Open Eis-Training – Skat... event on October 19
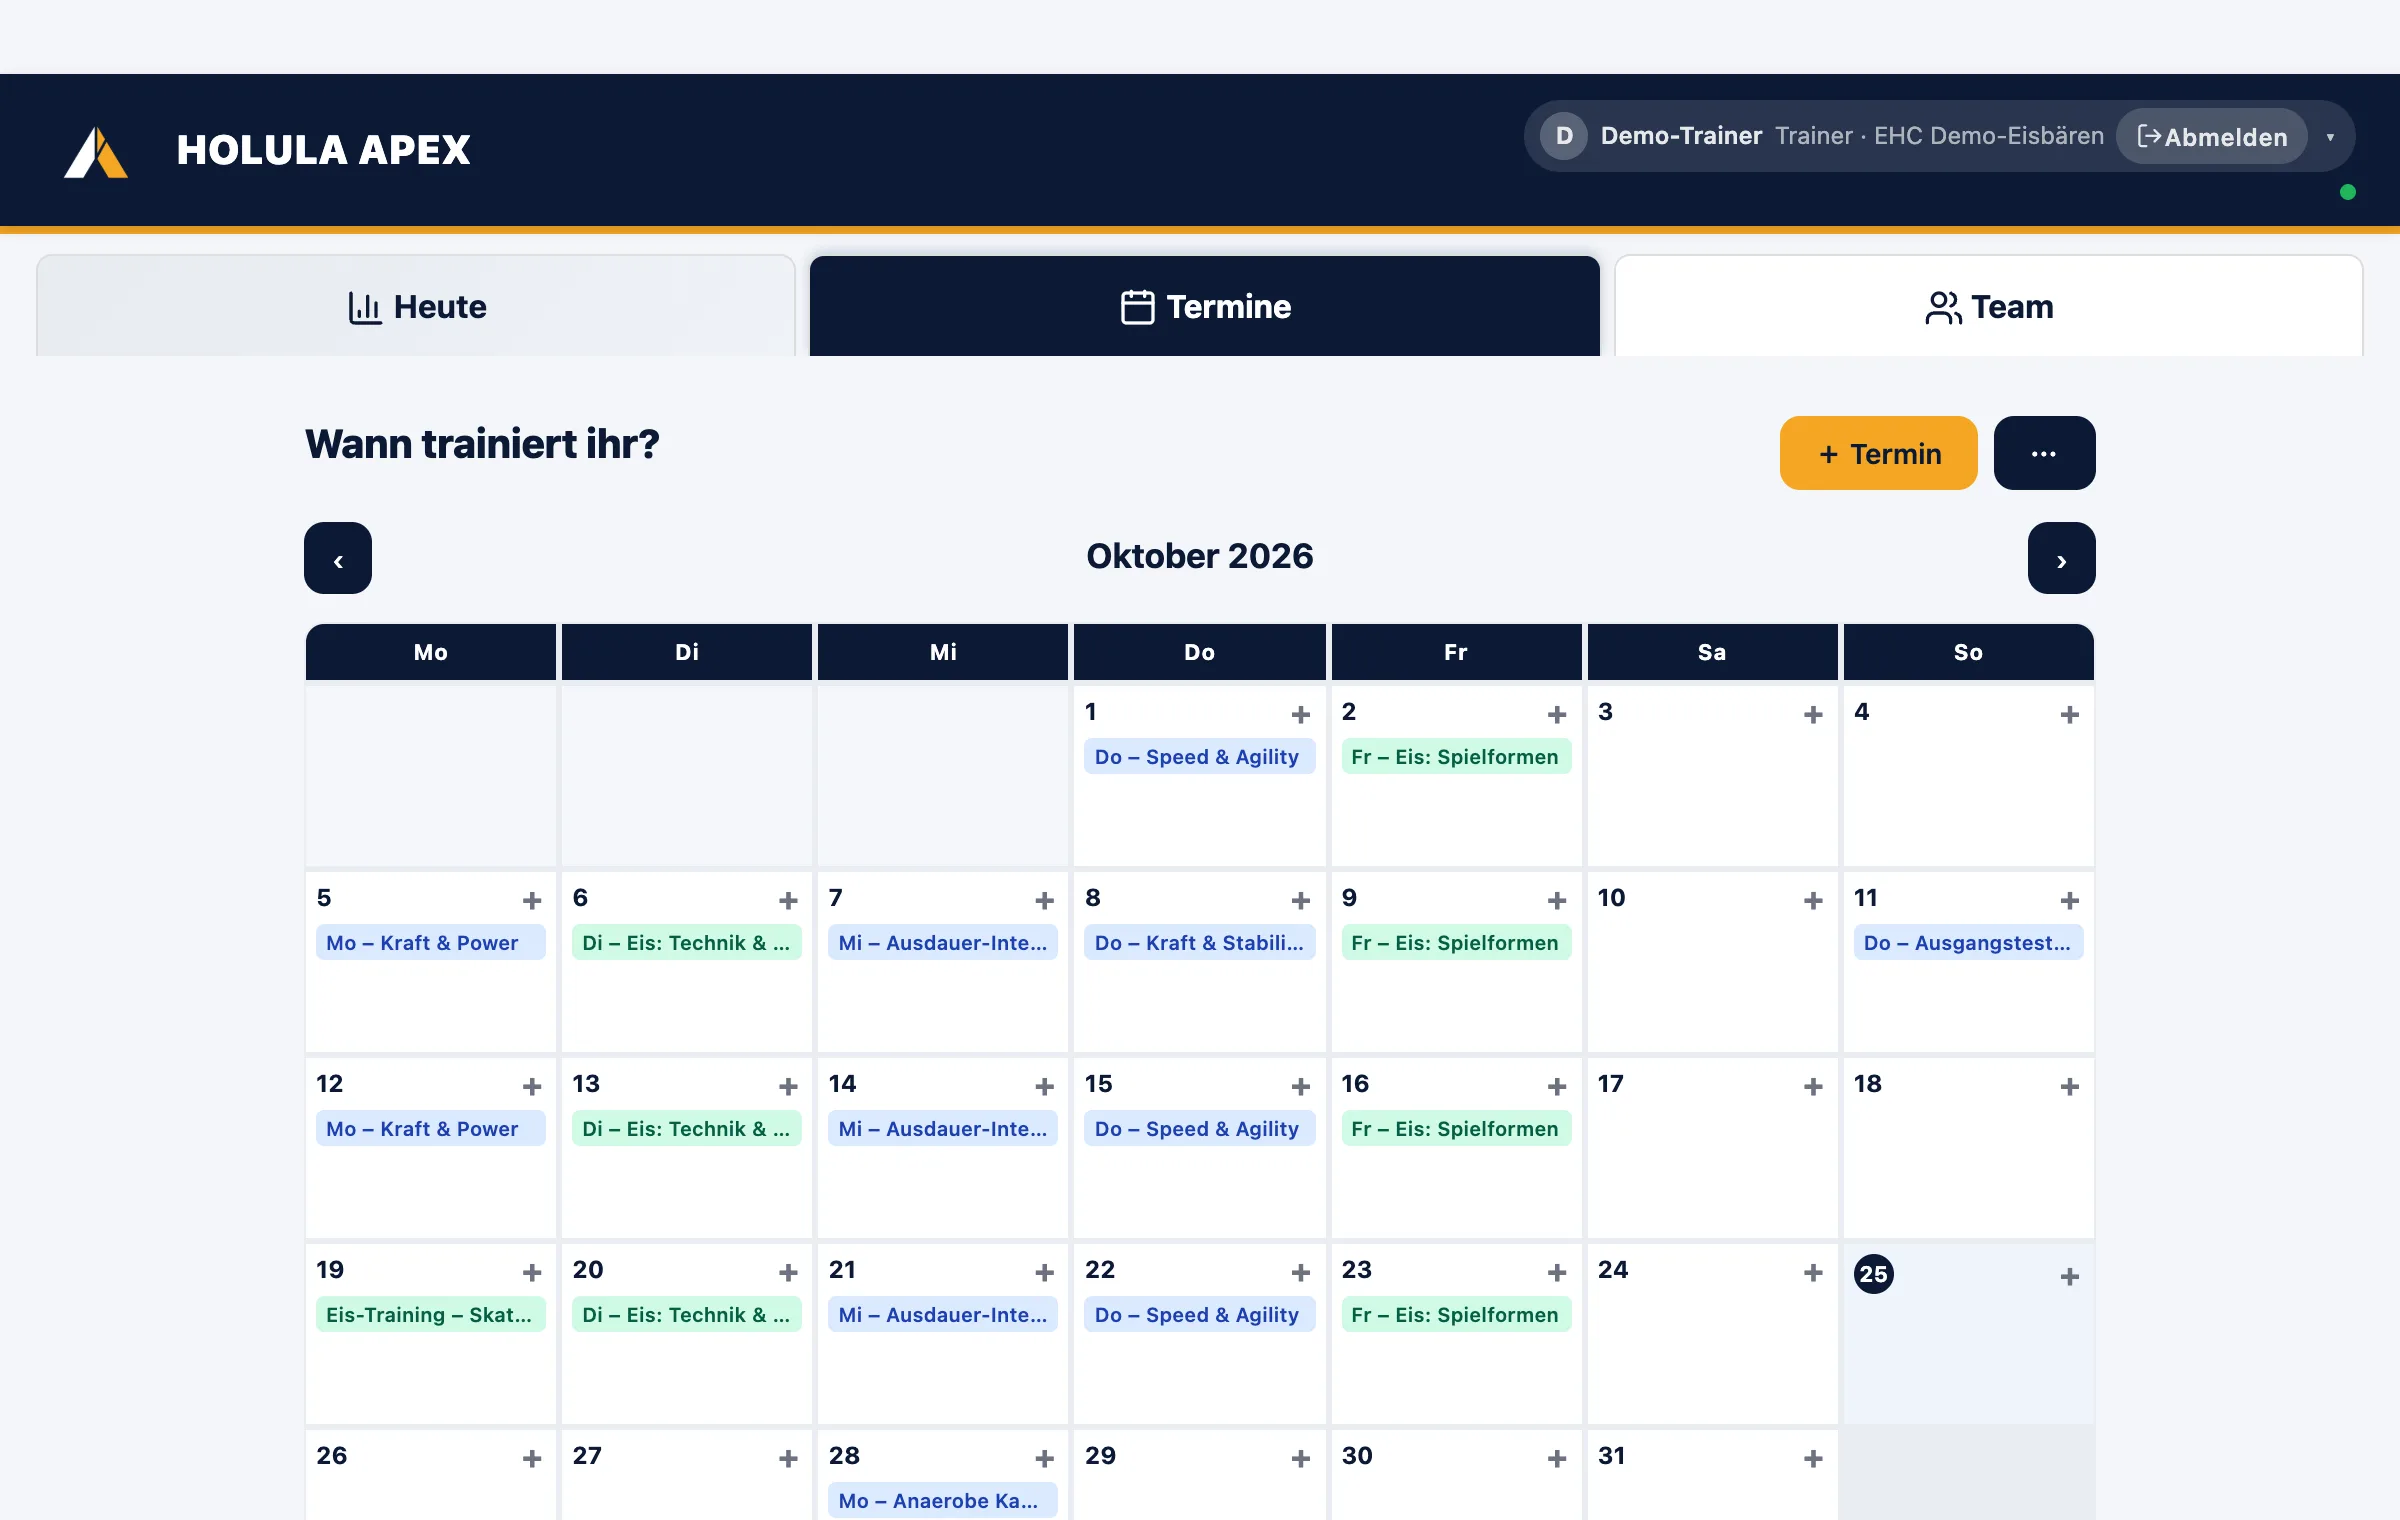 point(431,1315)
